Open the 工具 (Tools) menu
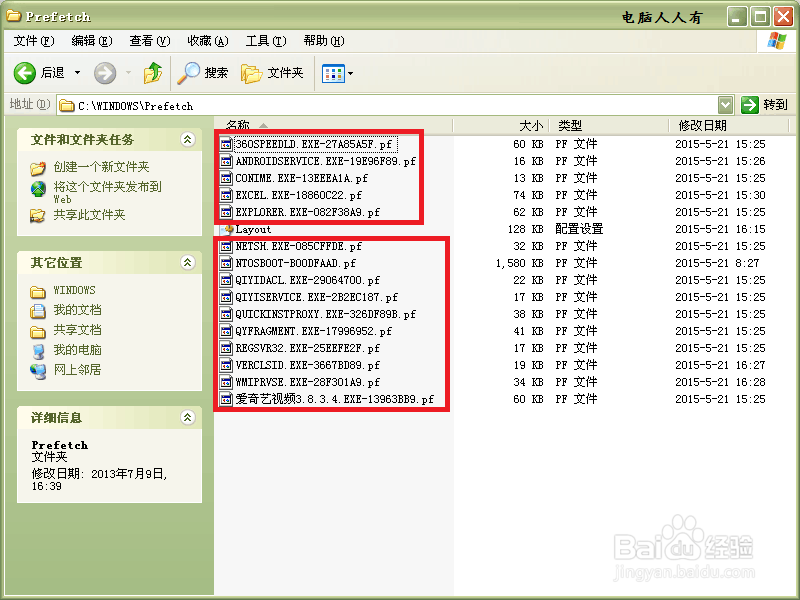This screenshot has width=800, height=600. (x=262, y=40)
